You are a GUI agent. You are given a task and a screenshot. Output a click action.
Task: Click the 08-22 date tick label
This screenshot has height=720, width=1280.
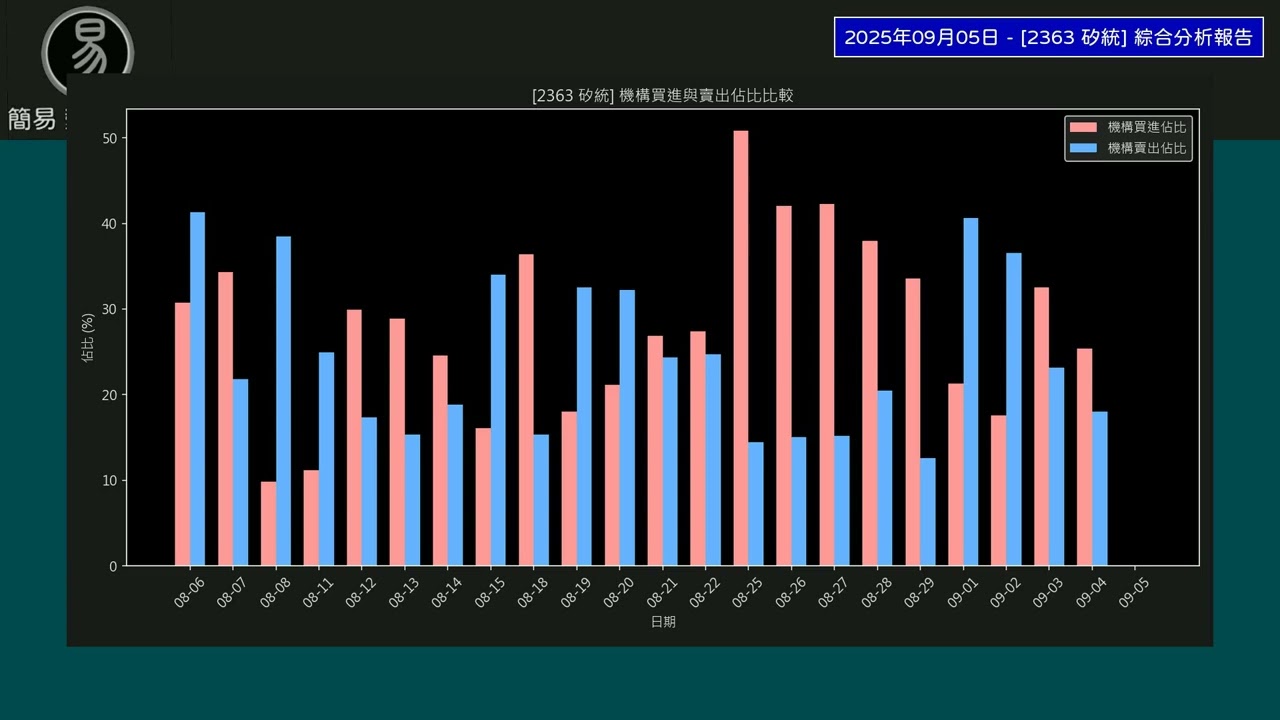click(x=705, y=592)
